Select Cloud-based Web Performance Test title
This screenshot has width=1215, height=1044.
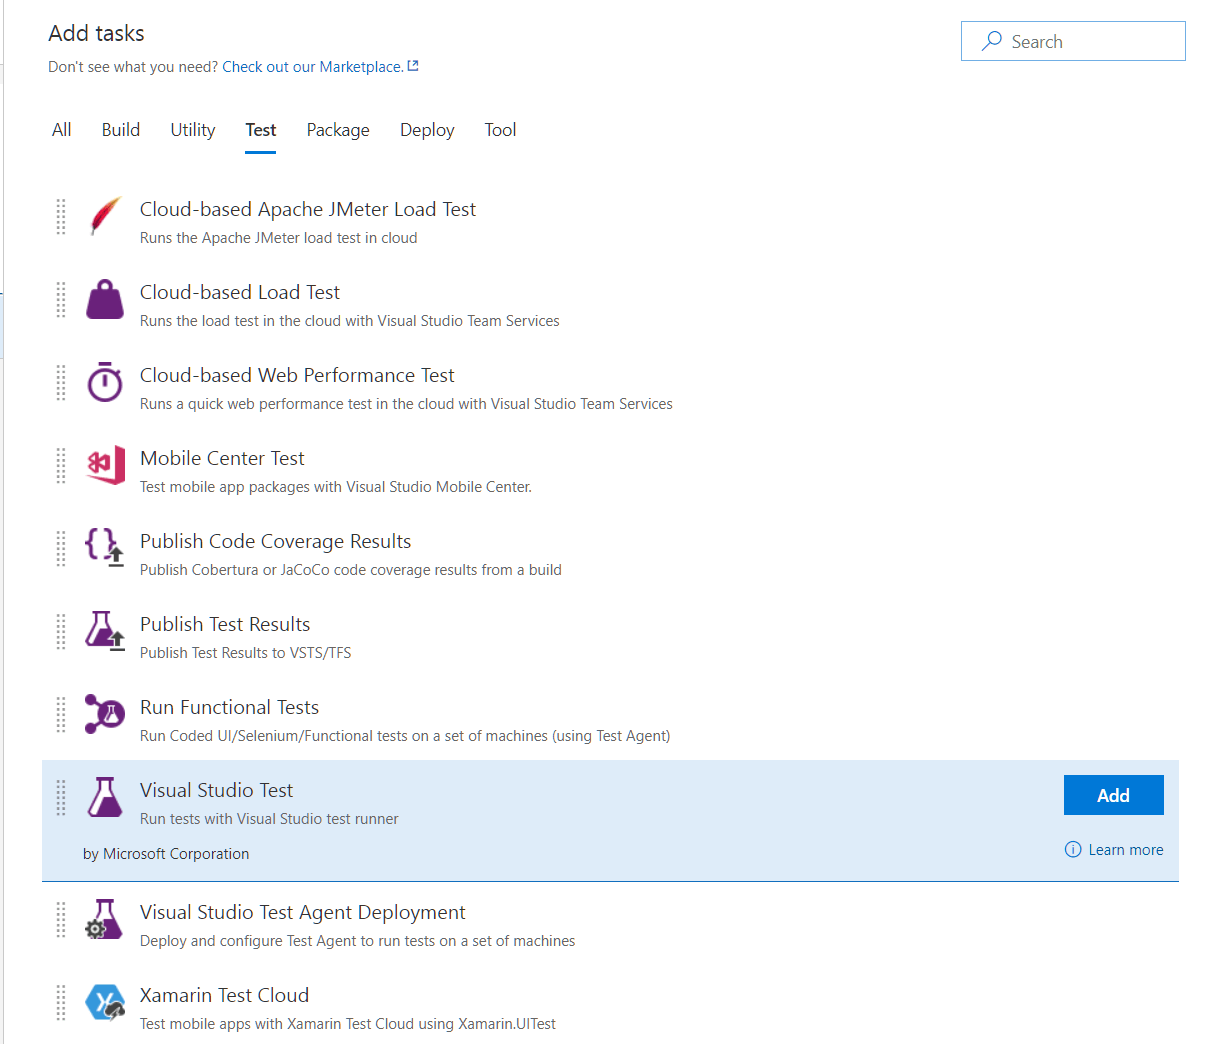point(297,375)
